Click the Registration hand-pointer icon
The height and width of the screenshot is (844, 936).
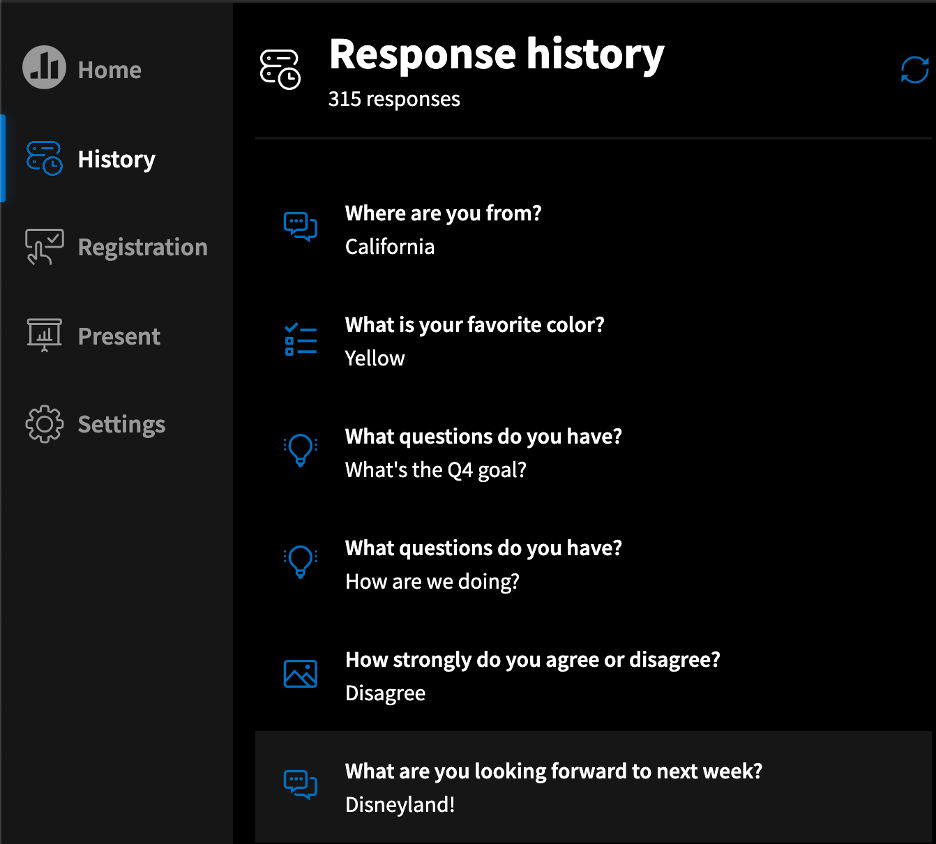point(44,247)
